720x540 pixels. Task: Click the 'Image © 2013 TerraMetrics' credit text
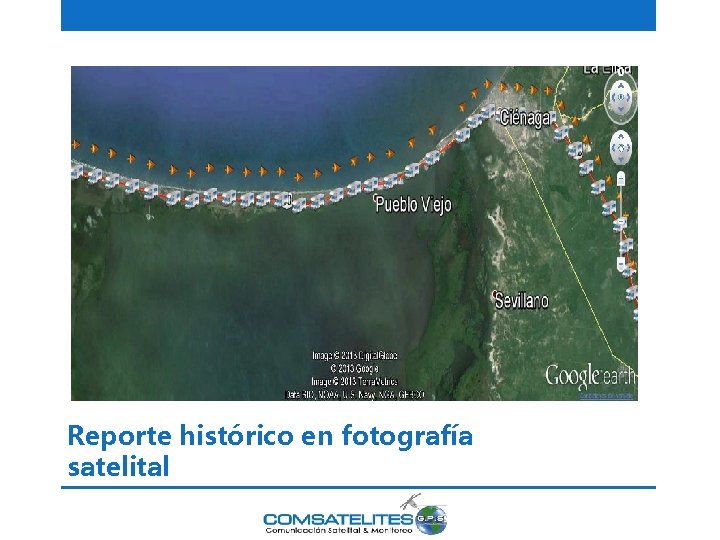354,382
